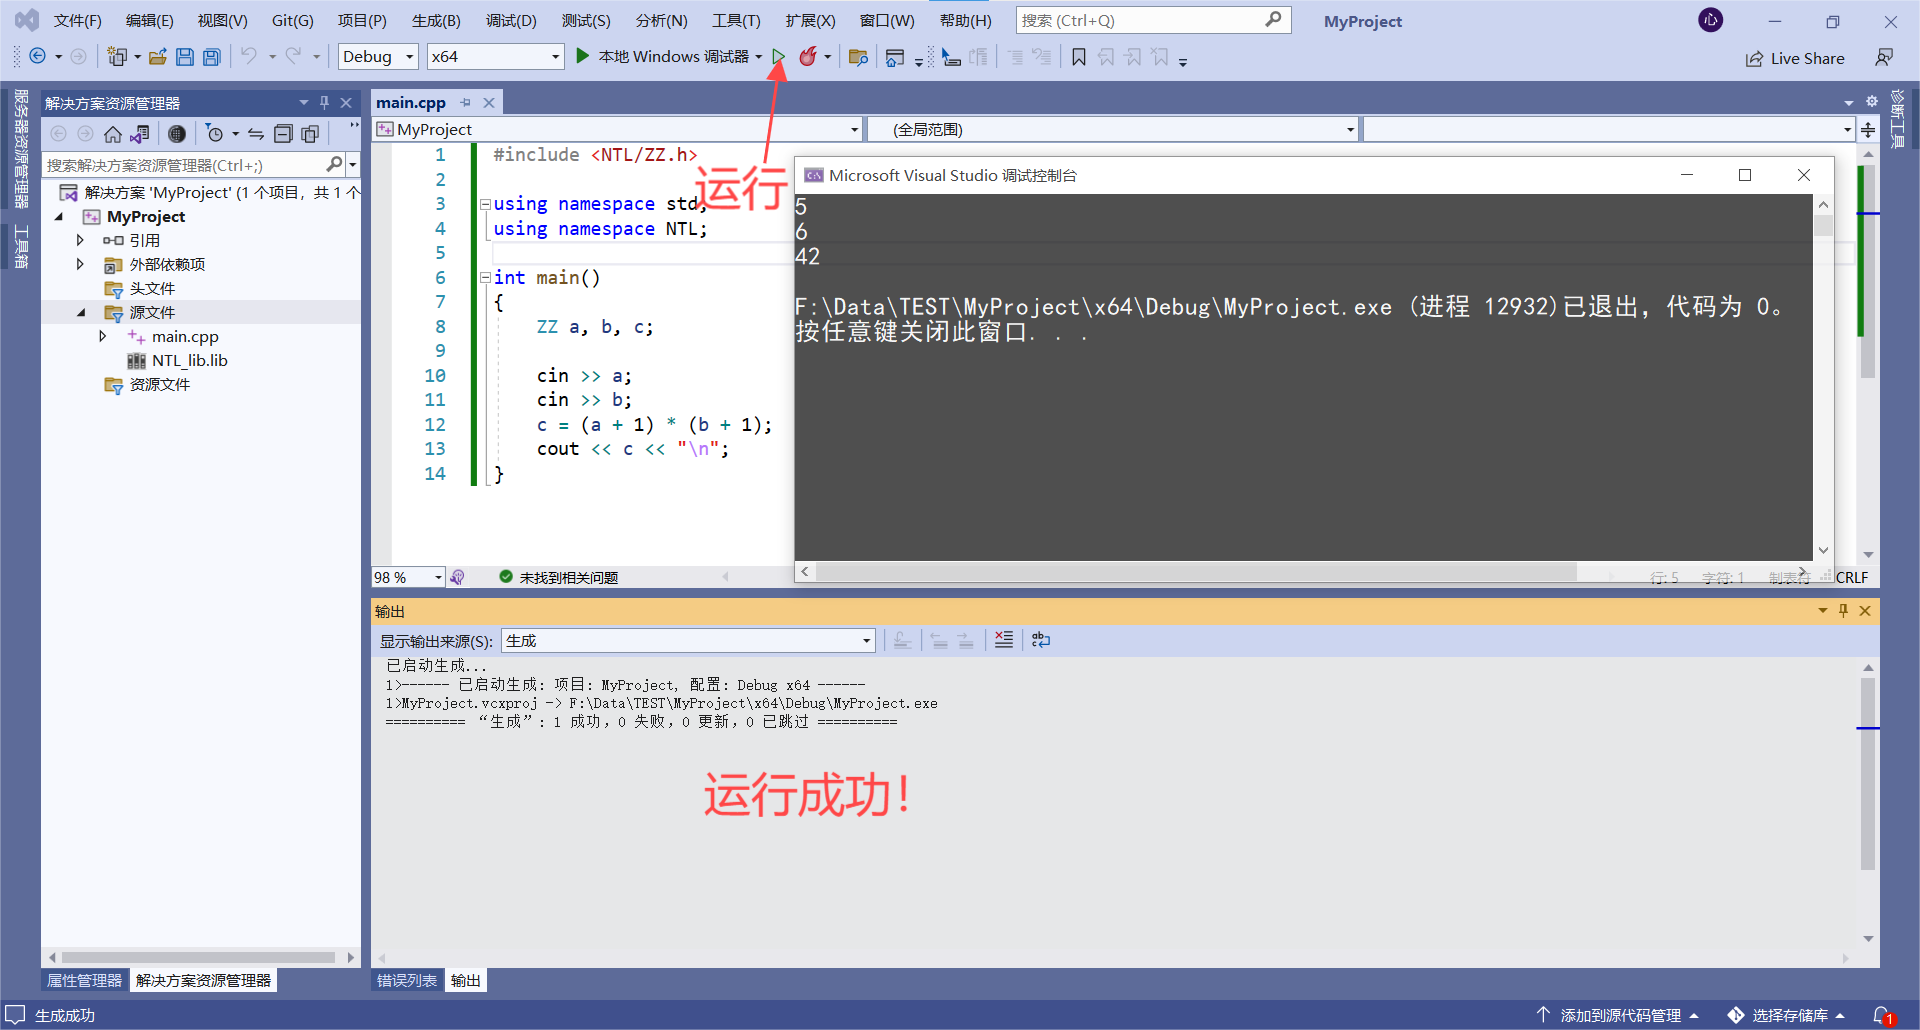Click sync with active document icon
This screenshot has width=1920, height=1030.
tap(256, 134)
